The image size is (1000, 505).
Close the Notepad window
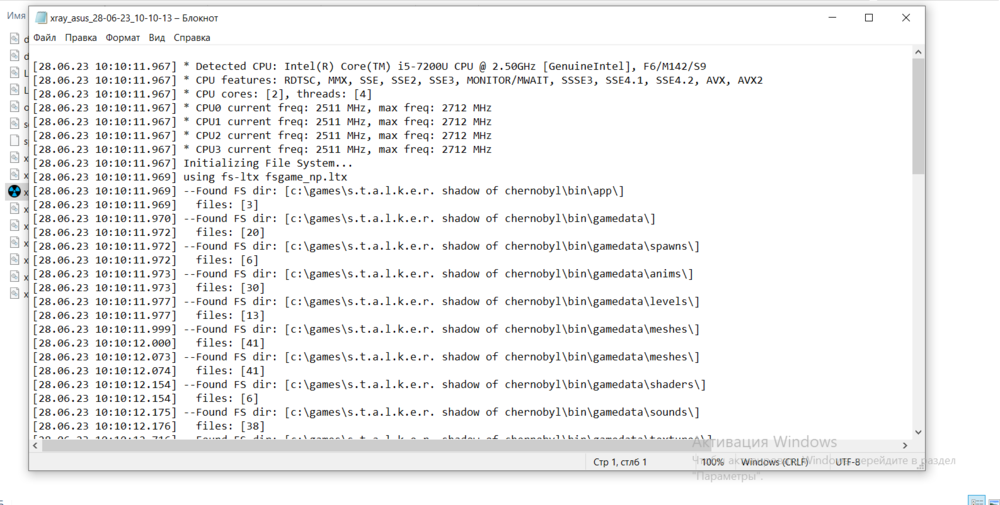pos(906,18)
